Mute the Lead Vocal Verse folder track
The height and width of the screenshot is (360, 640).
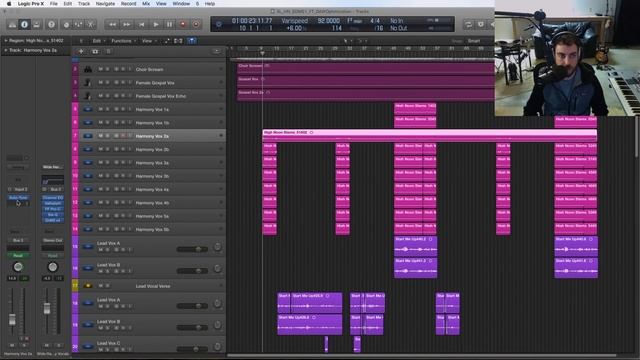[100, 286]
